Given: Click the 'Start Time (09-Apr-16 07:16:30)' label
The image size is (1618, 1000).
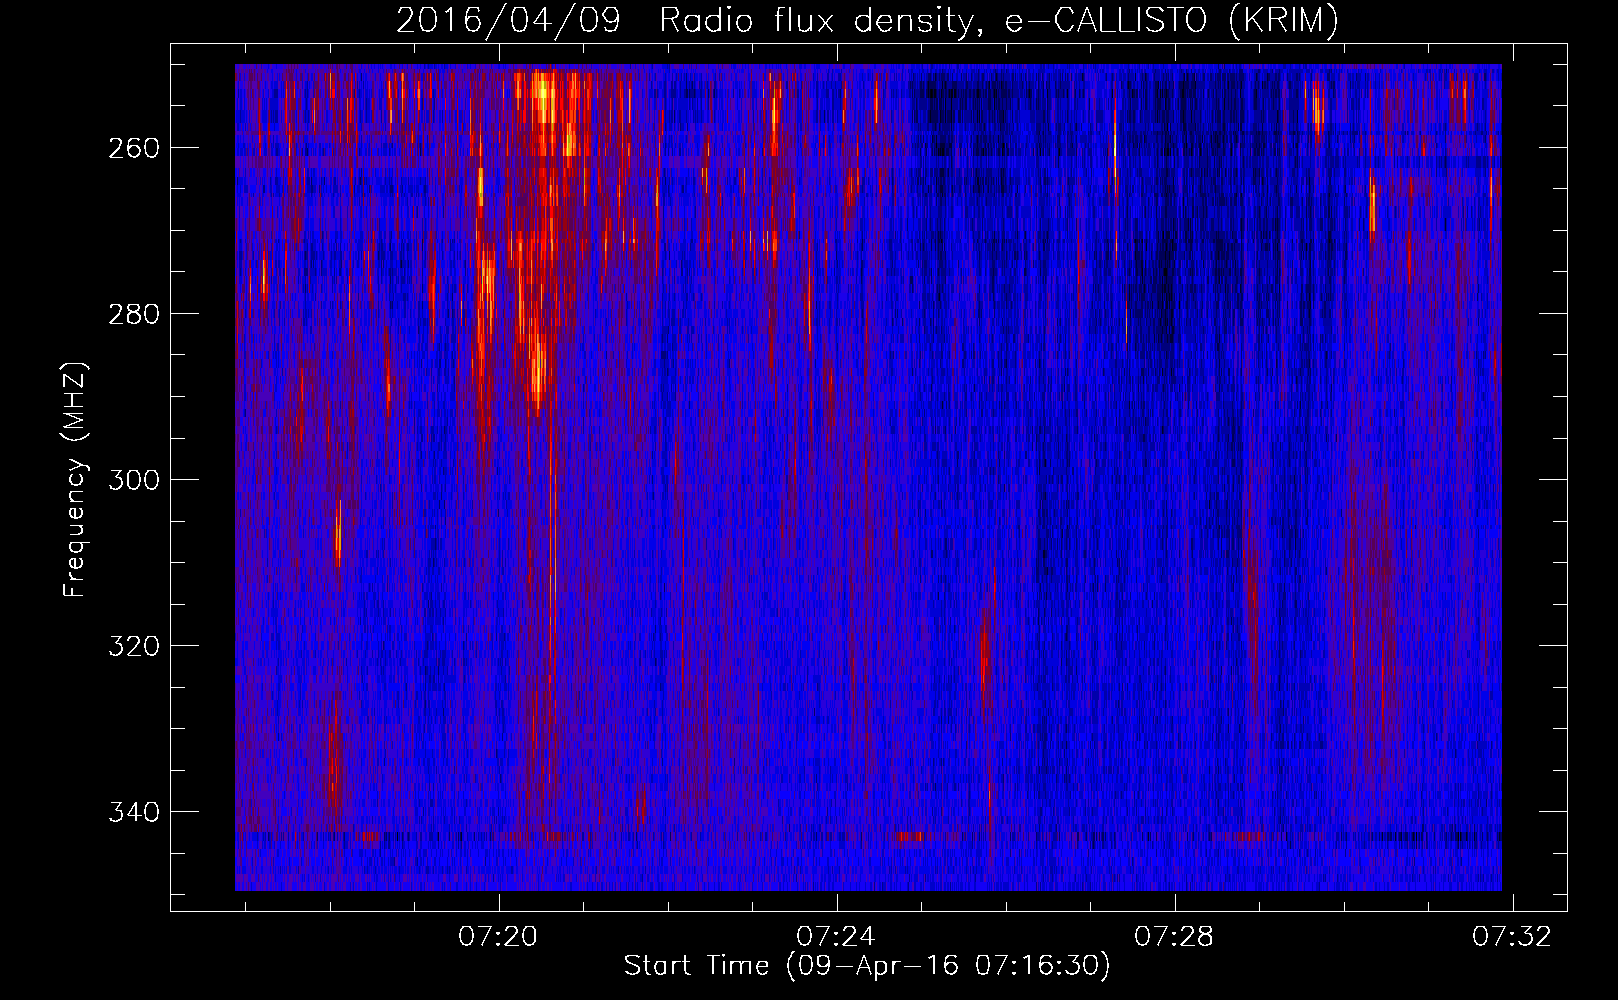Looking at the screenshot, I should pyautogui.click(x=867, y=966).
